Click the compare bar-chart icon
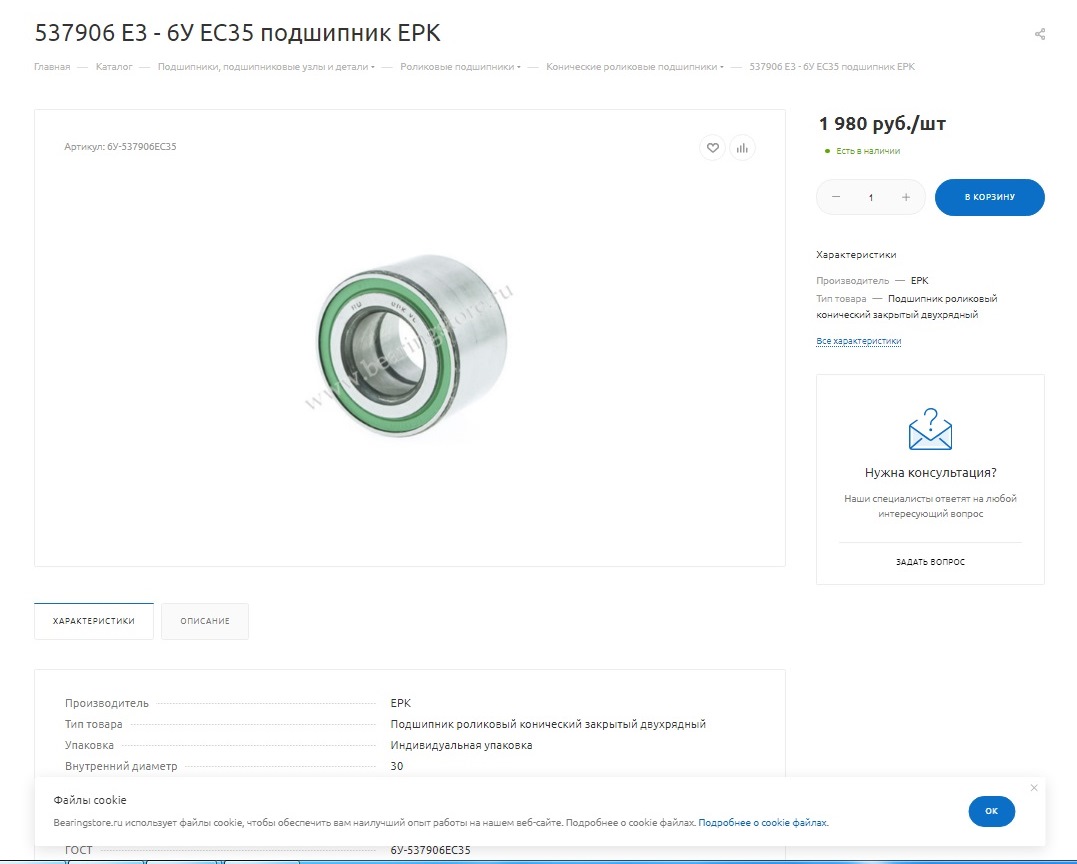1077x864 pixels. pos(742,148)
